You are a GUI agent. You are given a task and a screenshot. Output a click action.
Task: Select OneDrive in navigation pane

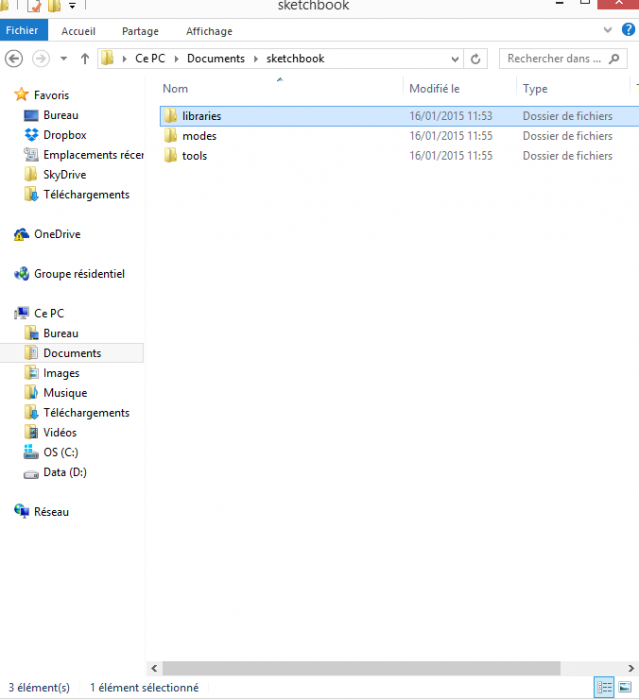point(57,234)
